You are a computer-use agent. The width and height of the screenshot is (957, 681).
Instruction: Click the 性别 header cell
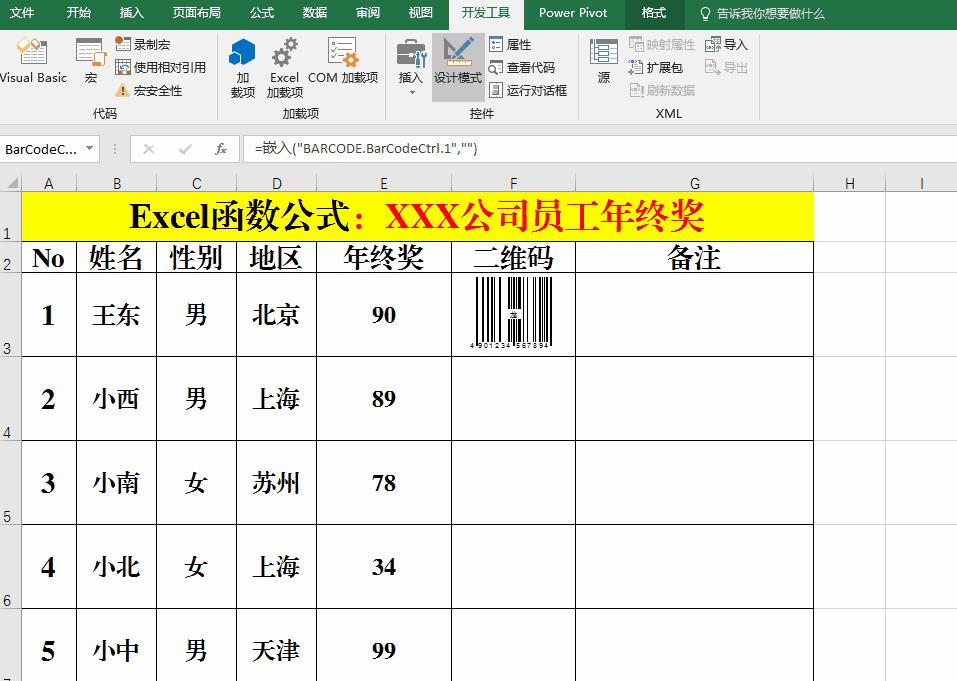tap(197, 258)
